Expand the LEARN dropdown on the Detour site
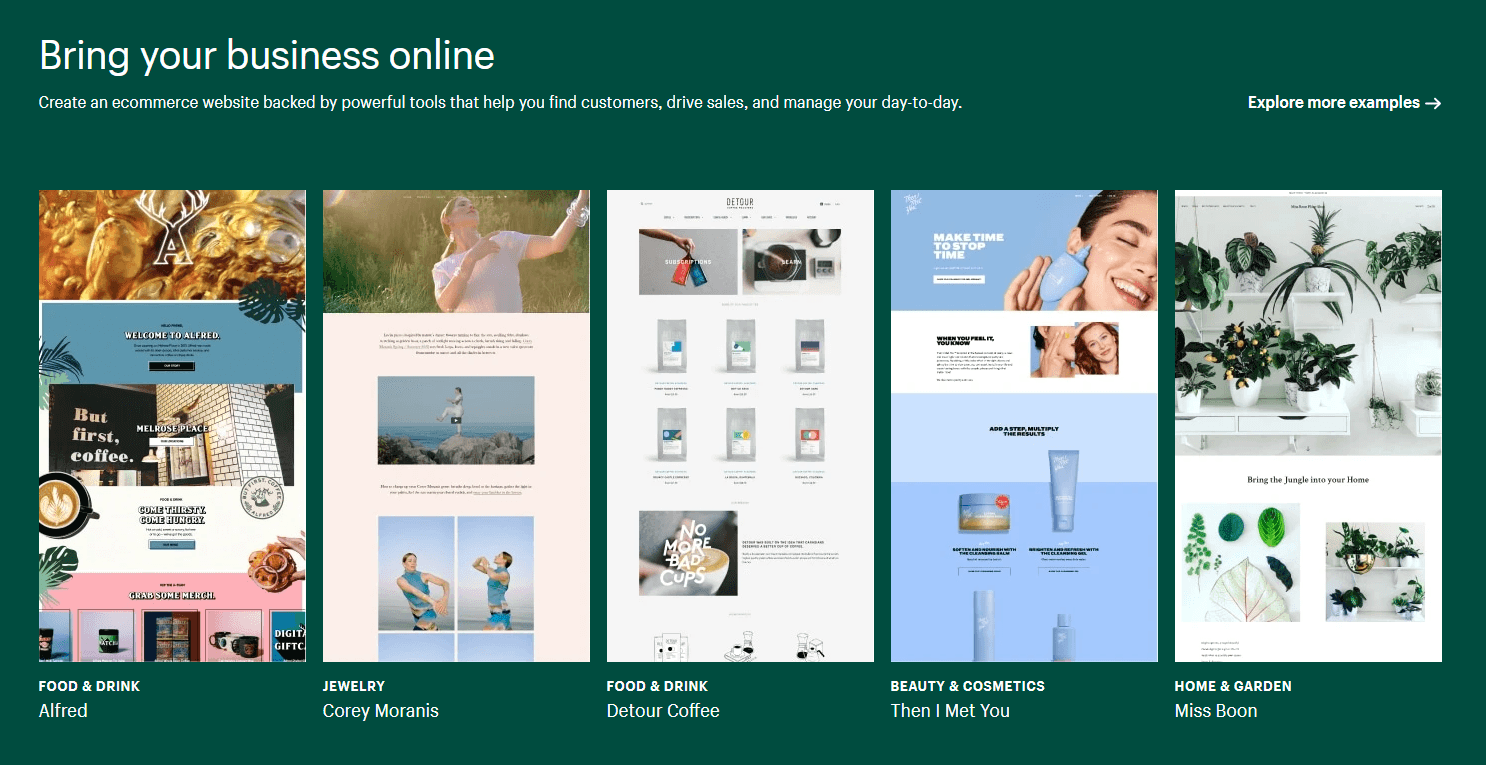Image resolution: width=1486 pixels, height=765 pixels. click(746, 217)
